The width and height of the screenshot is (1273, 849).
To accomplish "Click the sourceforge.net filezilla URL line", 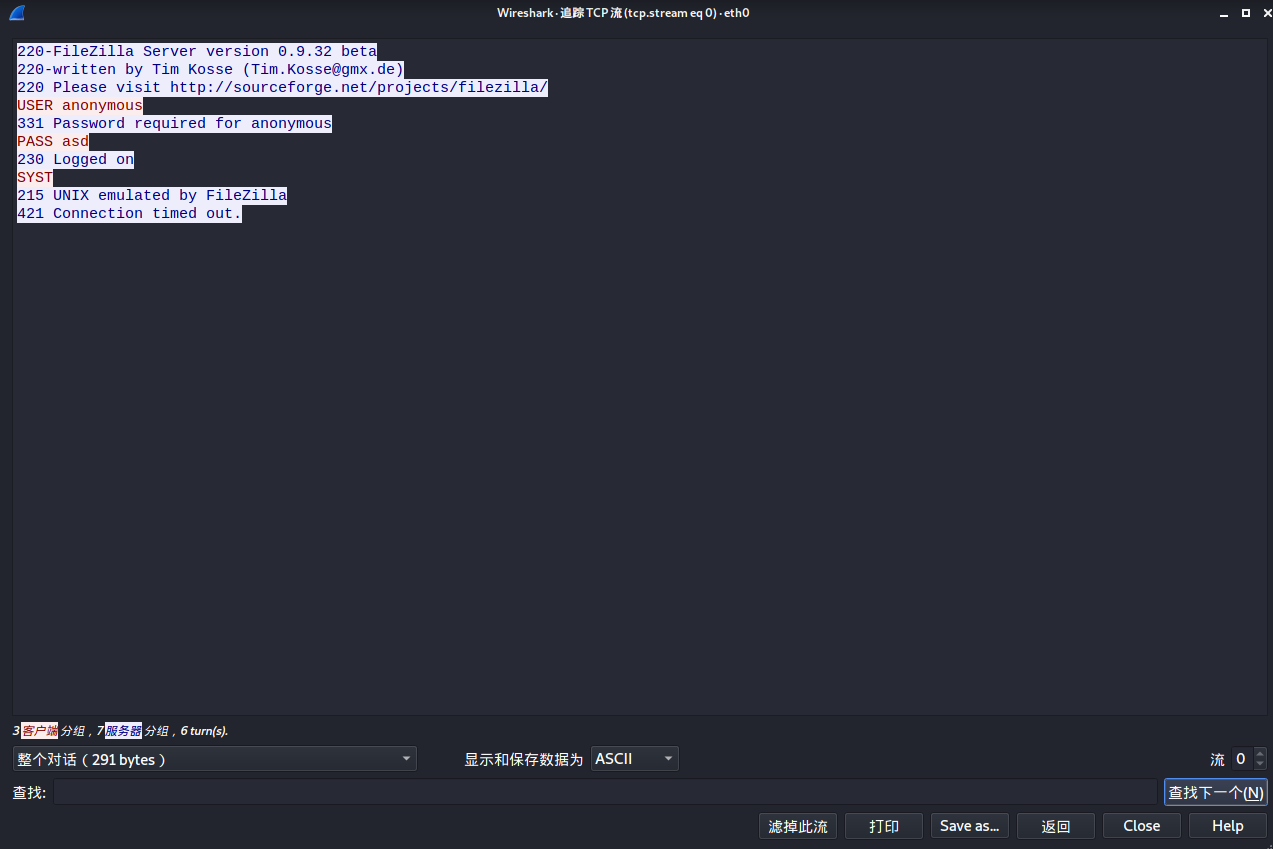I will click(x=282, y=88).
